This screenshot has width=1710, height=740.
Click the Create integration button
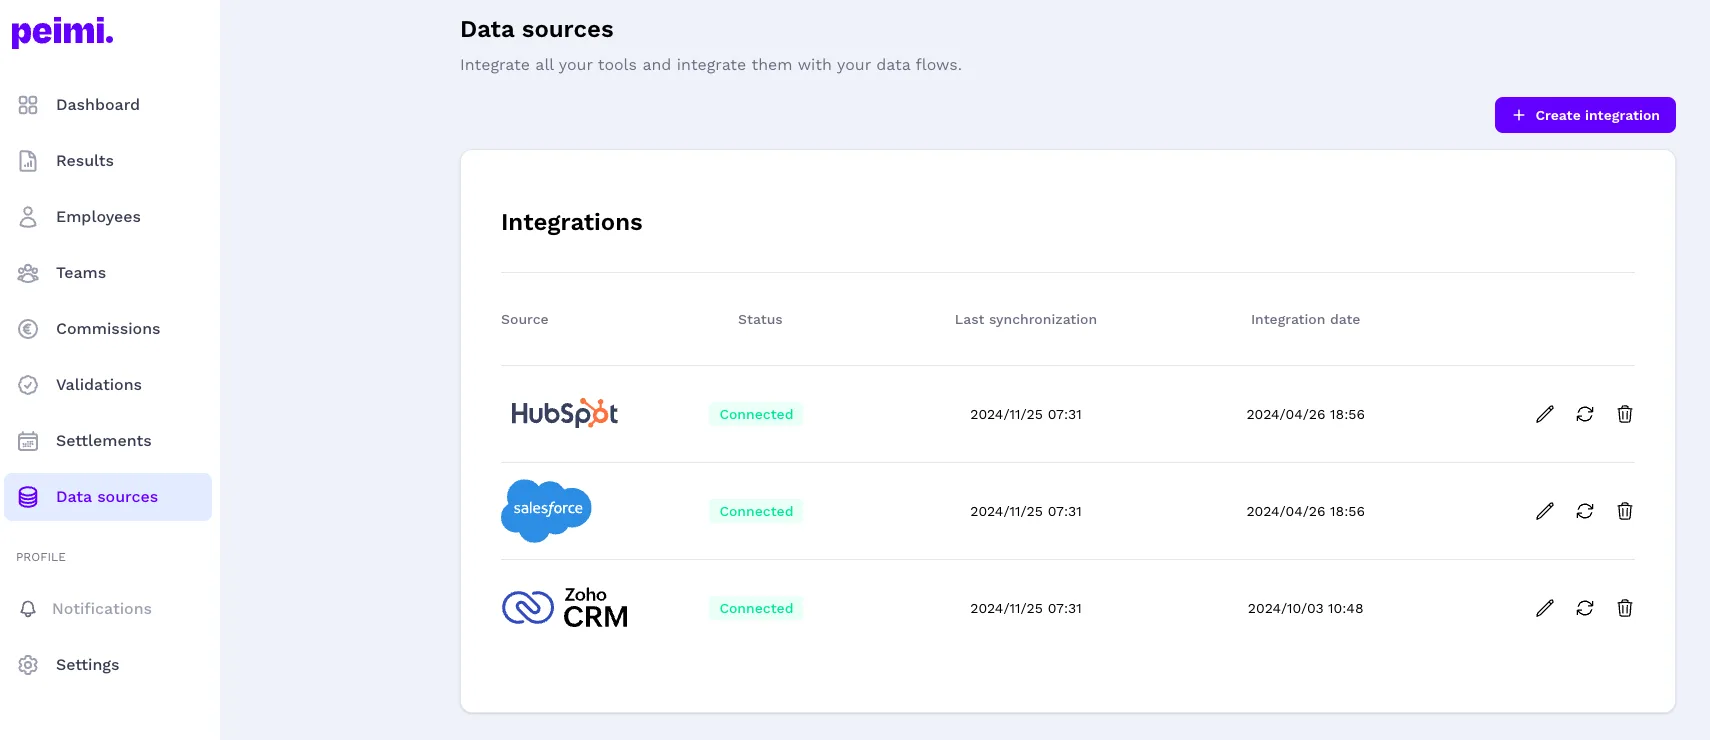[1585, 115]
